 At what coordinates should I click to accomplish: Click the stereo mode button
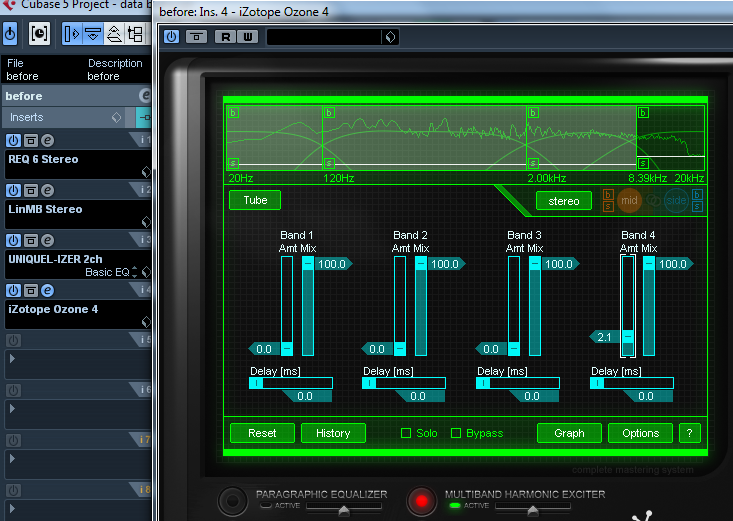pos(564,201)
